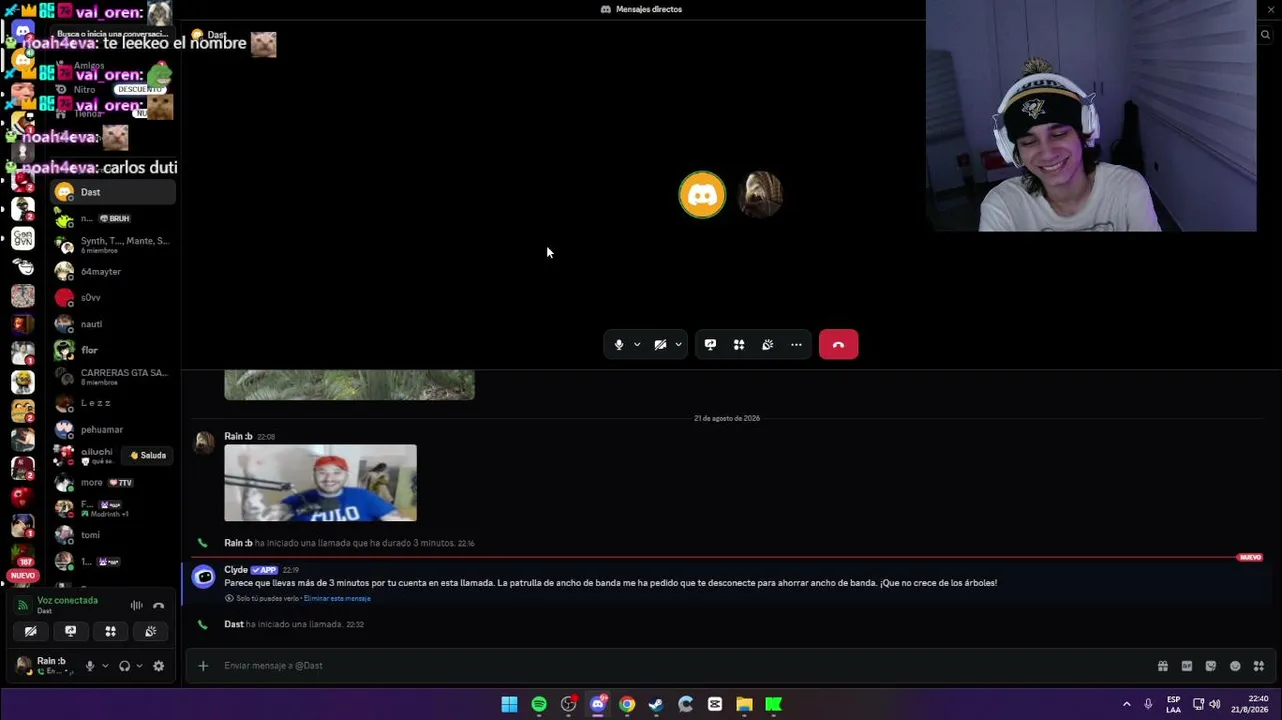1282x720 pixels.
Task: Start an activity from the call controls
Action: point(739,345)
